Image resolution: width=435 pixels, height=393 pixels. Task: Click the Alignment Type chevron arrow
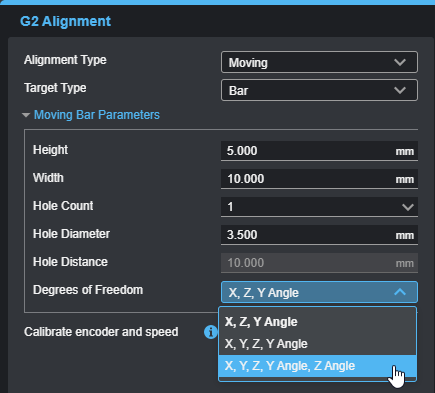(400, 62)
